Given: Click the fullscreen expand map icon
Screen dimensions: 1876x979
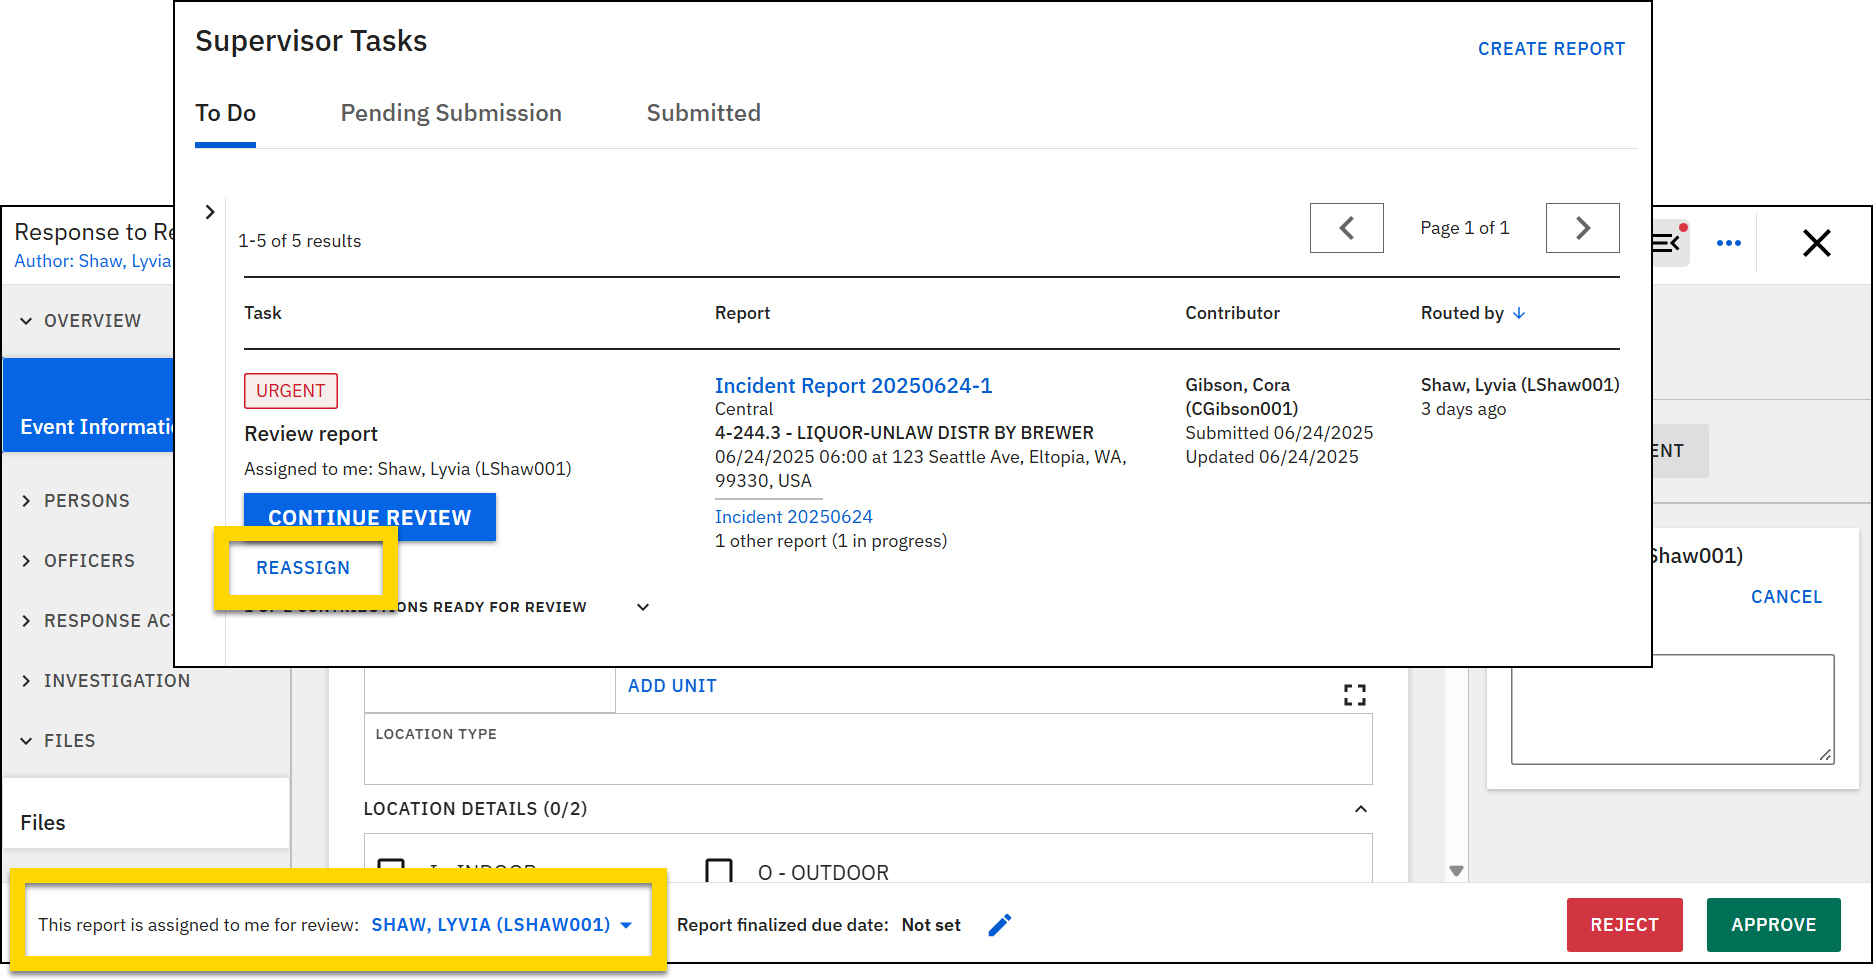Looking at the screenshot, I should pyautogui.click(x=1354, y=695).
